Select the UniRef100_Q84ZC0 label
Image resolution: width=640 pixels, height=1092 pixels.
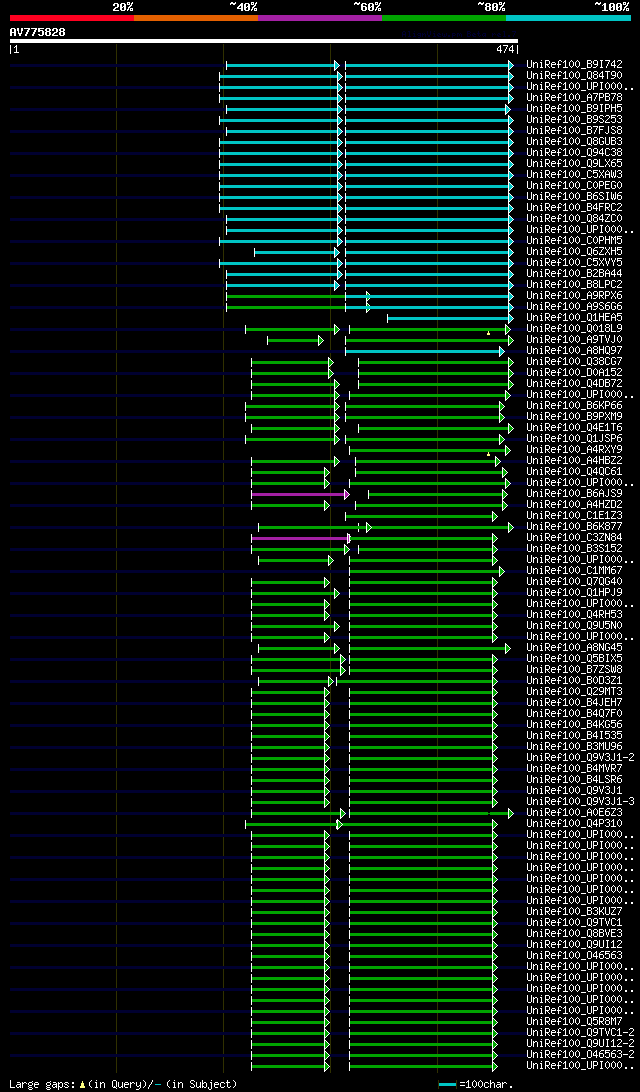[575, 219]
